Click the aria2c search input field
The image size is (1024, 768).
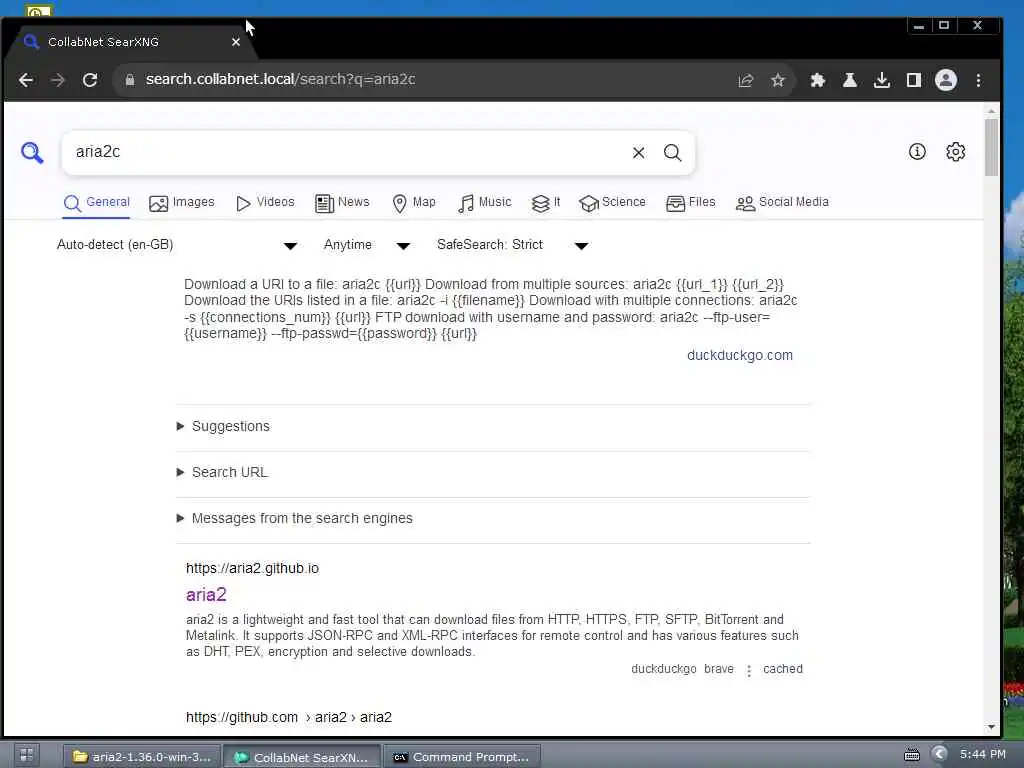pyautogui.click(x=346, y=152)
